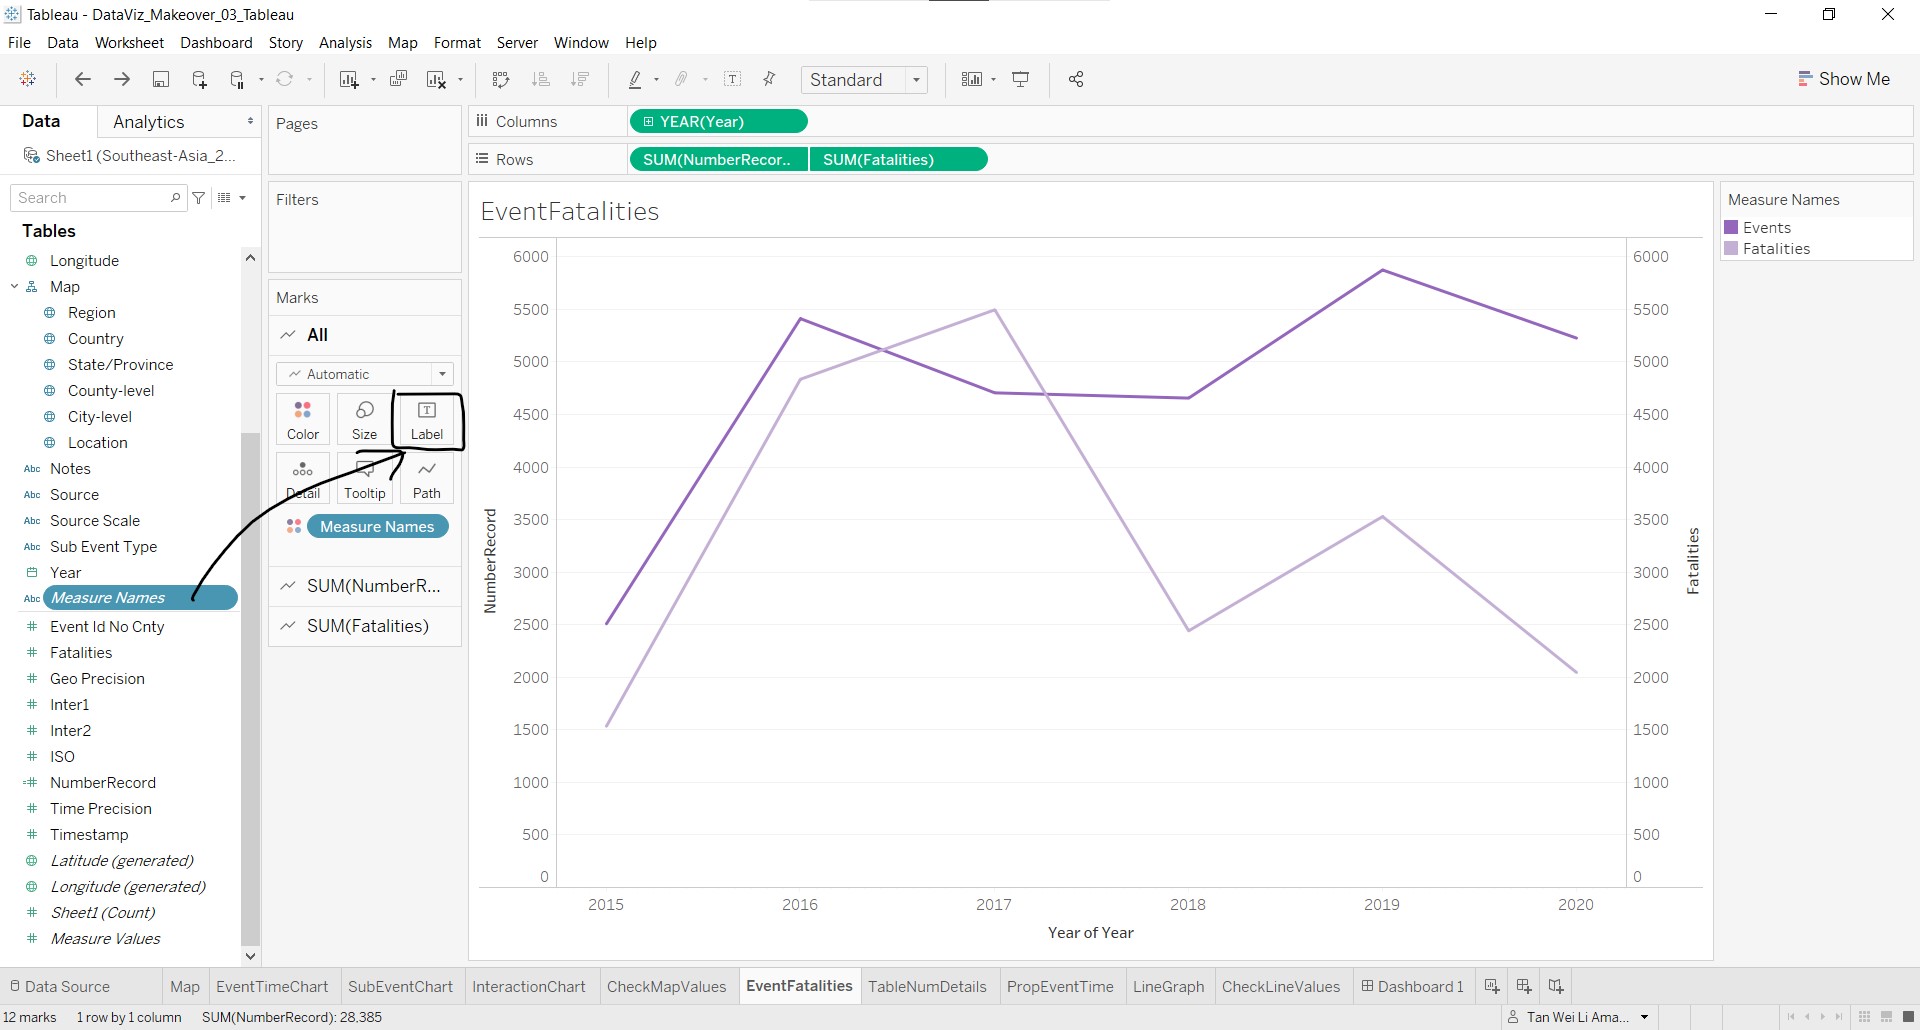Click the Save icon in toolbar

pos(160,80)
